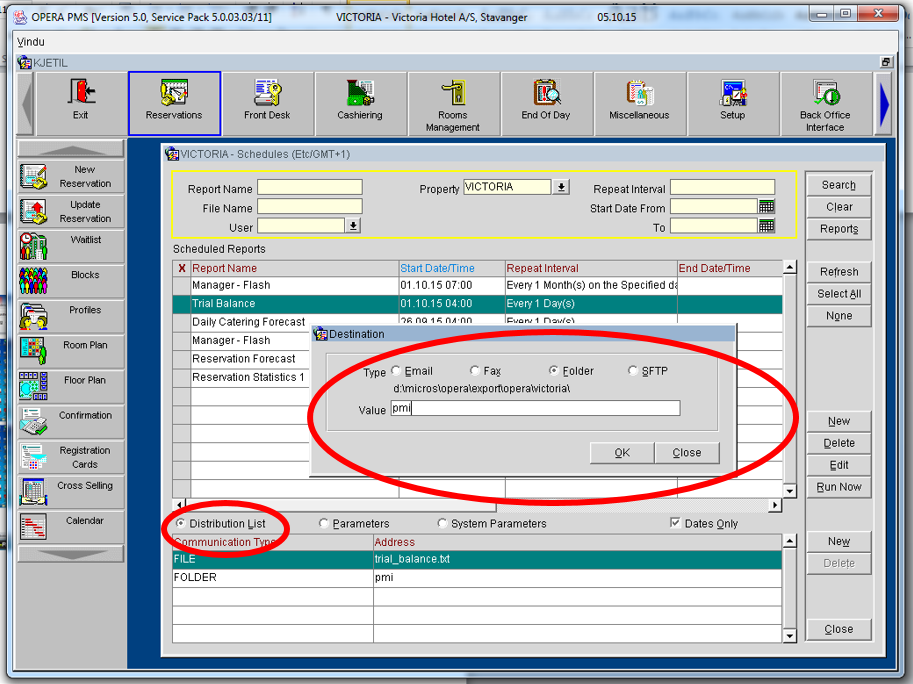913x684 pixels.
Task: Toggle the Dates Only checkbox
Action: (675, 523)
